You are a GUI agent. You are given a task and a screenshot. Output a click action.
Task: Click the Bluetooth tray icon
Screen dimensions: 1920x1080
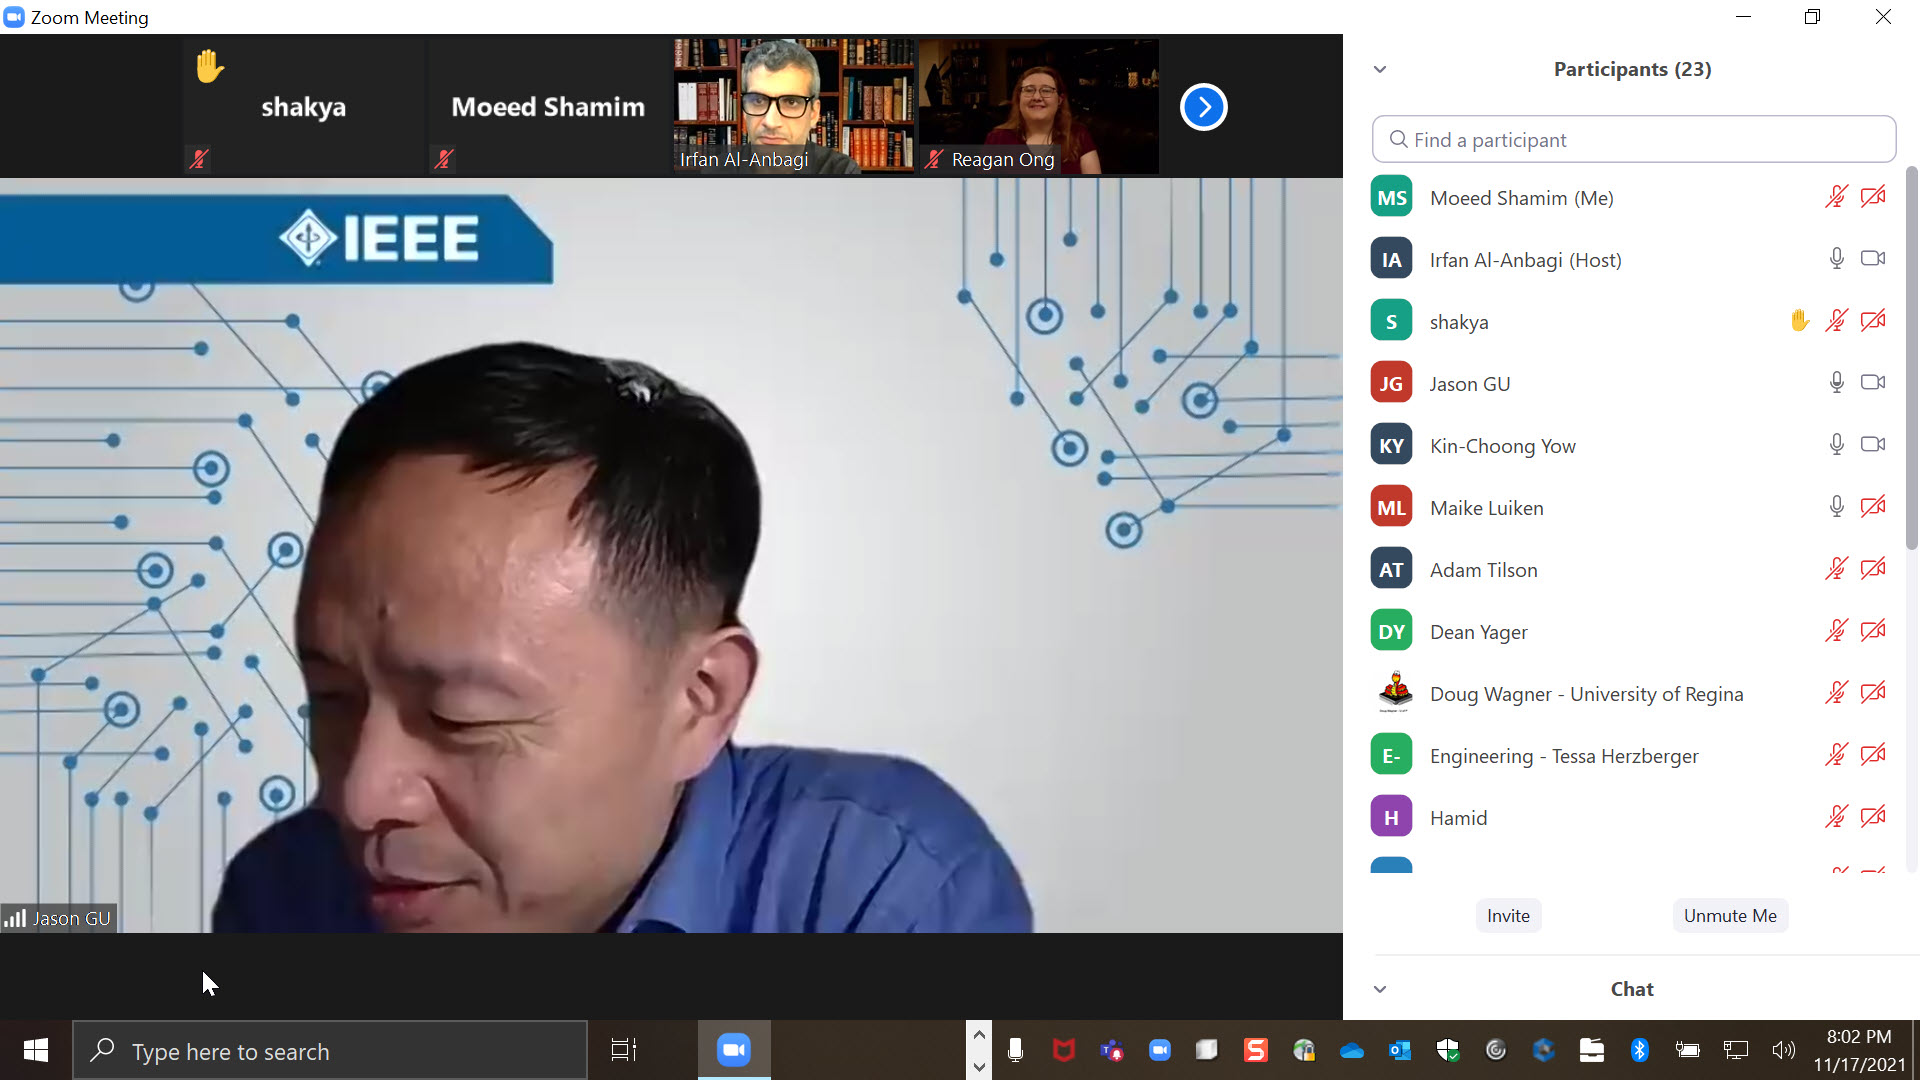point(1639,1050)
